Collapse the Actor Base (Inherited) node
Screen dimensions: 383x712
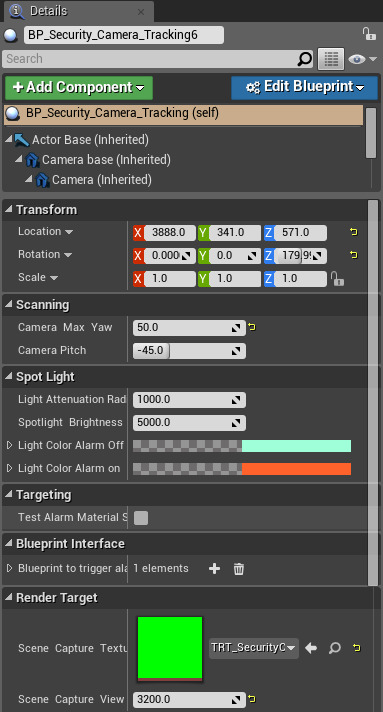pos(9,139)
